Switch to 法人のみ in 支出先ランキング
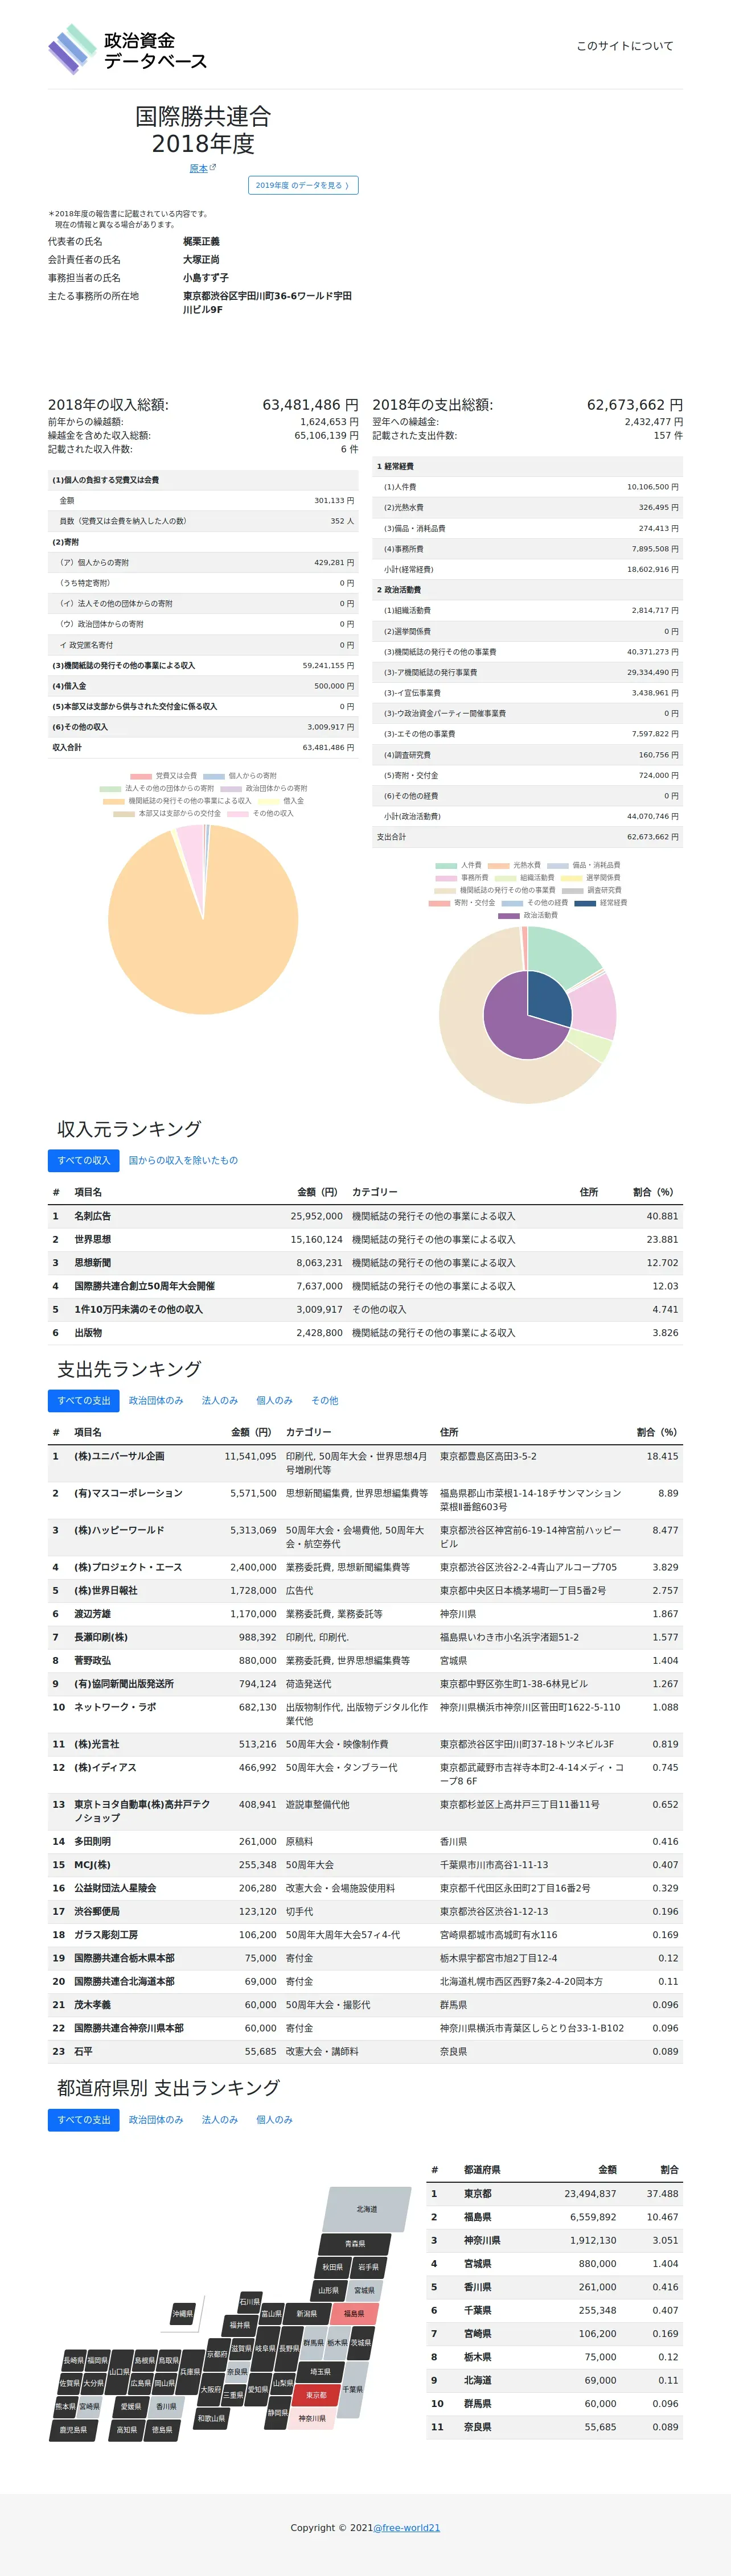Viewport: 731px width, 2576px height. click(x=220, y=1400)
